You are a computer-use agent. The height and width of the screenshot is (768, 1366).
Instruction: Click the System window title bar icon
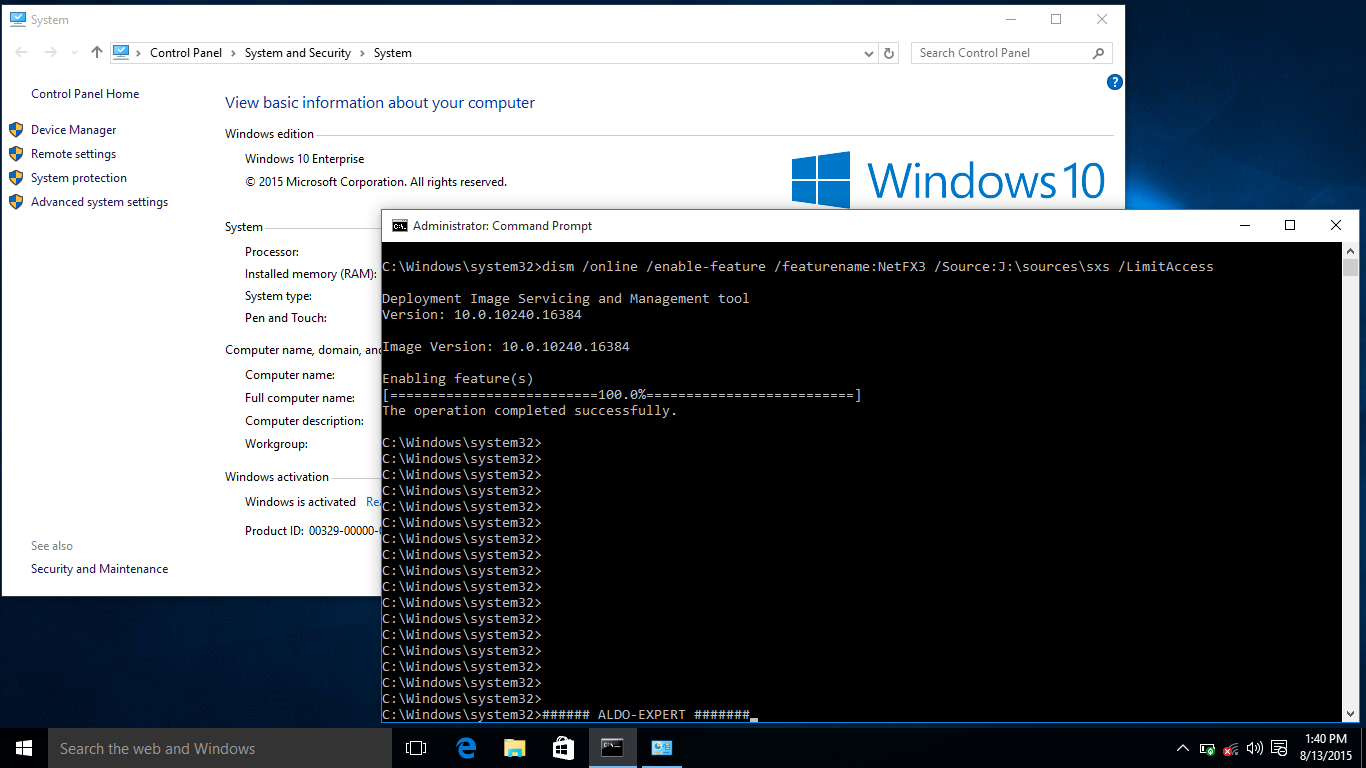click(x=17, y=19)
